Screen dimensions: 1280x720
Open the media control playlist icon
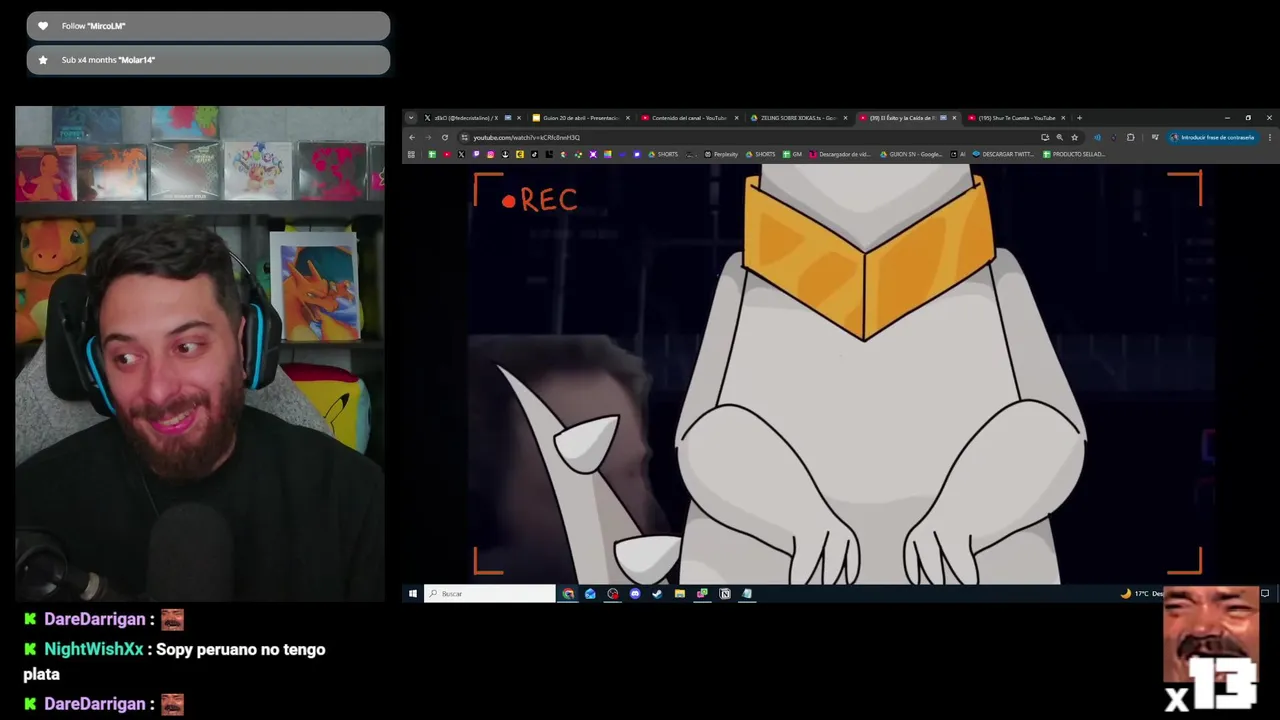(1155, 137)
